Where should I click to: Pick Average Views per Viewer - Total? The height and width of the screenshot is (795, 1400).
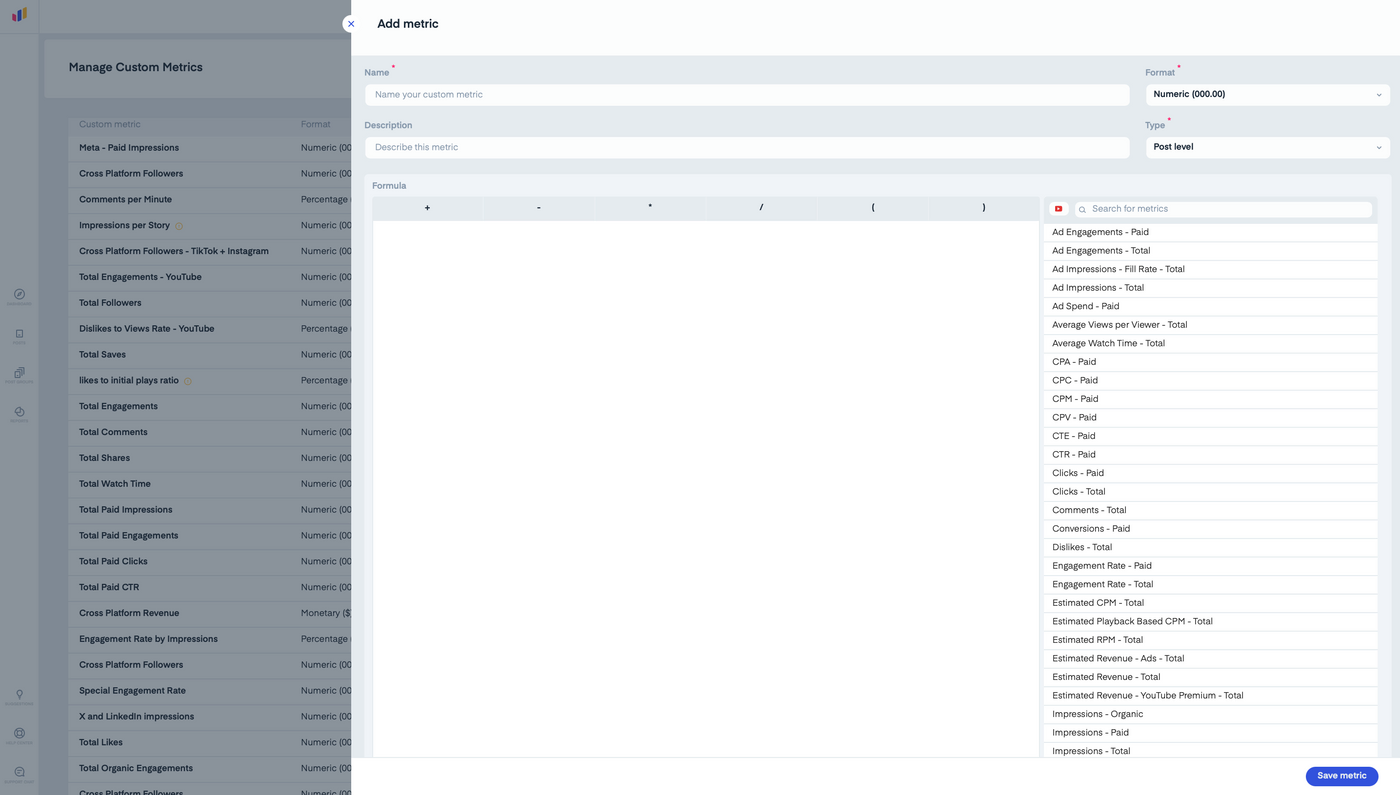point(1210,325)
